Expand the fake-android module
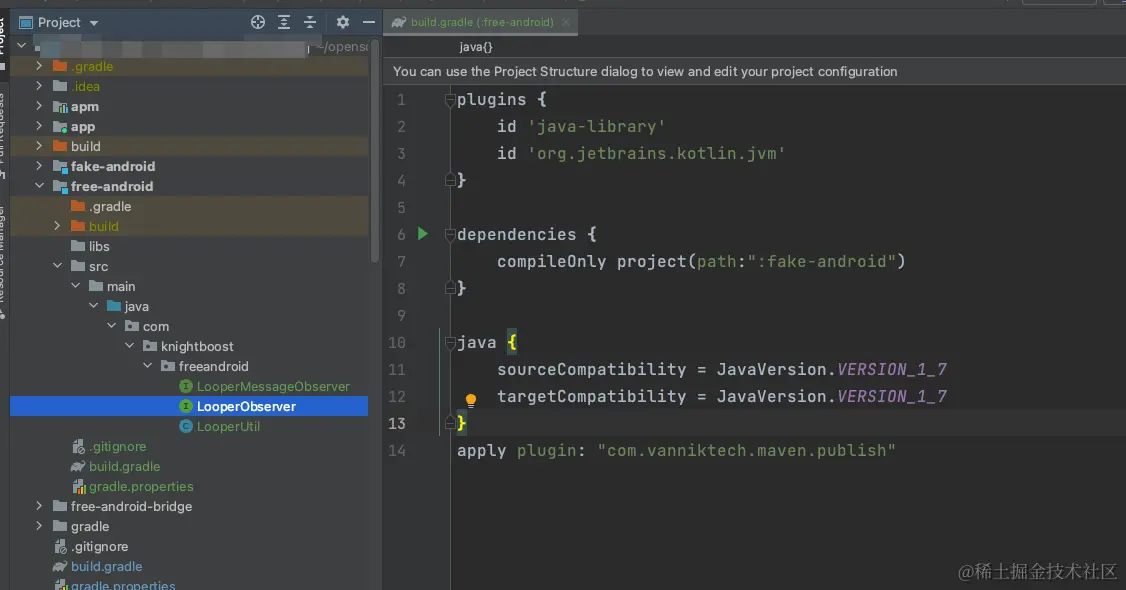 (39, 166)
